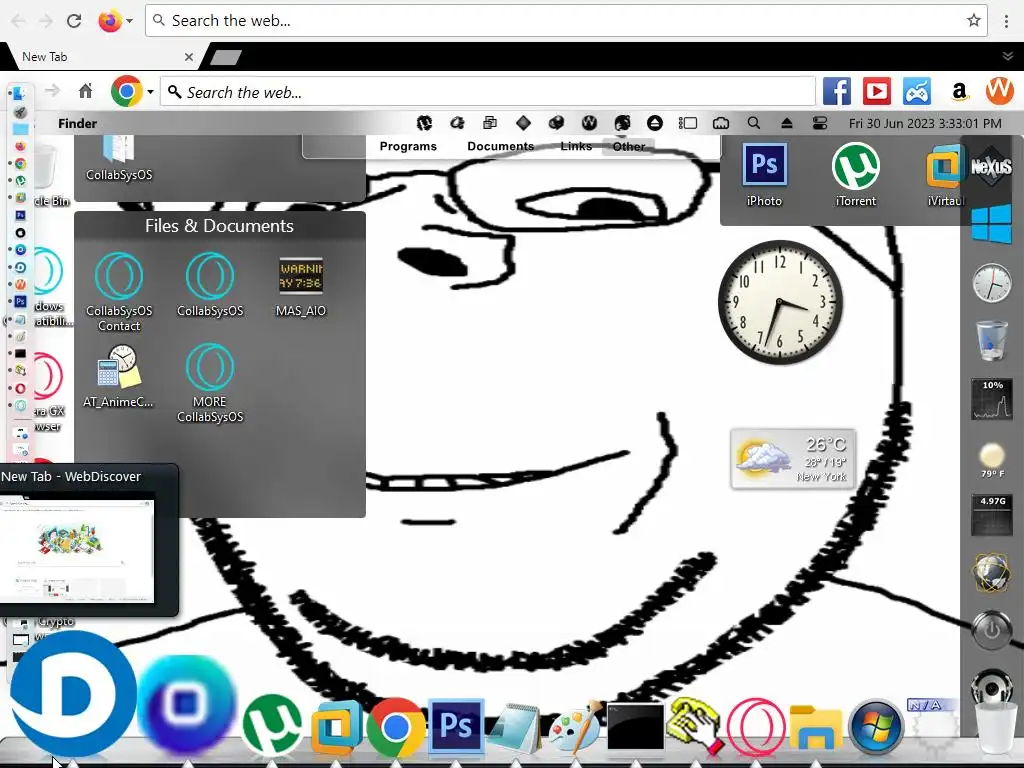Click the large blue WebDiscover D icon
This screenshot has height=768, width=1024.
click(x=73, y=694)
